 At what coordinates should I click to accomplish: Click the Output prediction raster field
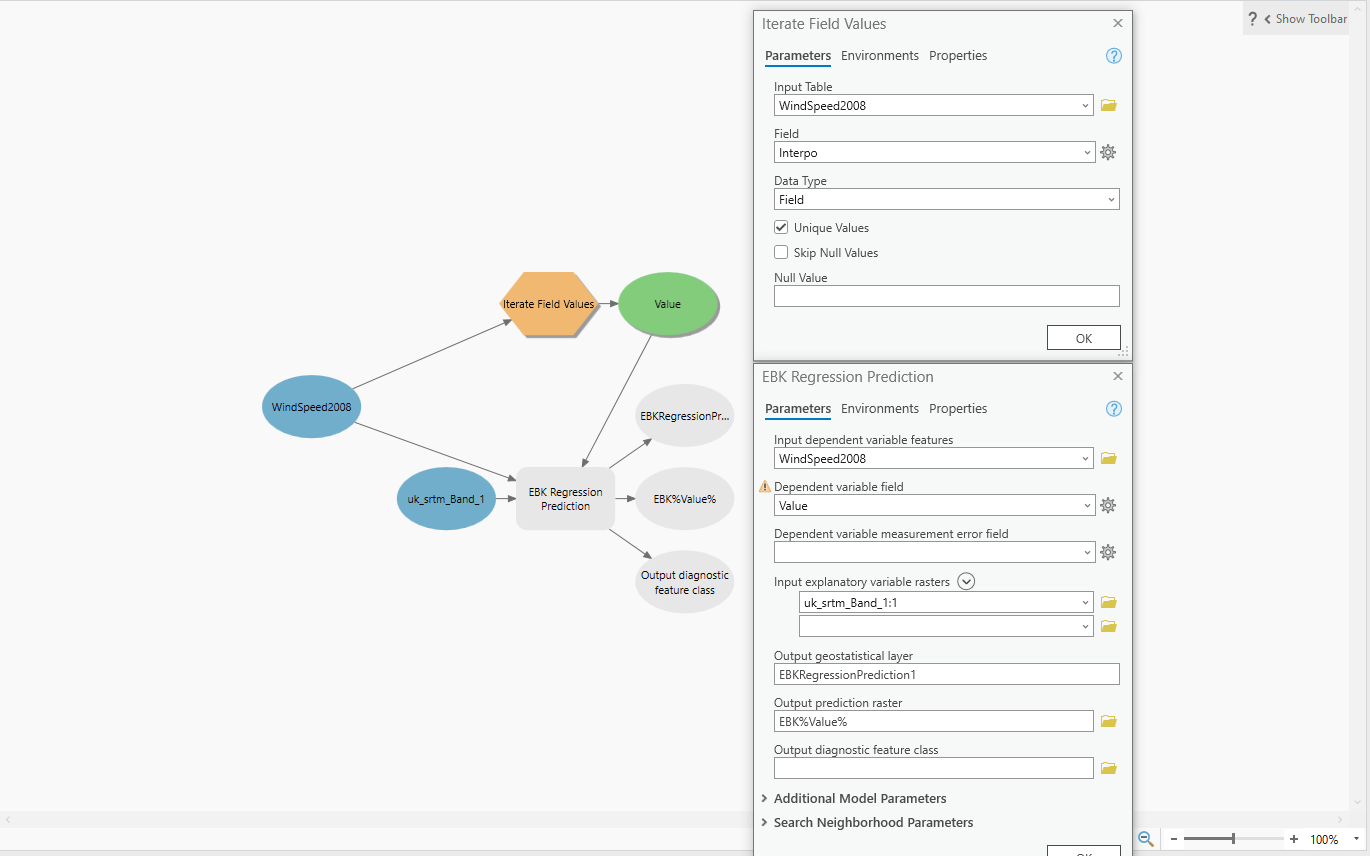pyautogui.click(x=934, y=721)
